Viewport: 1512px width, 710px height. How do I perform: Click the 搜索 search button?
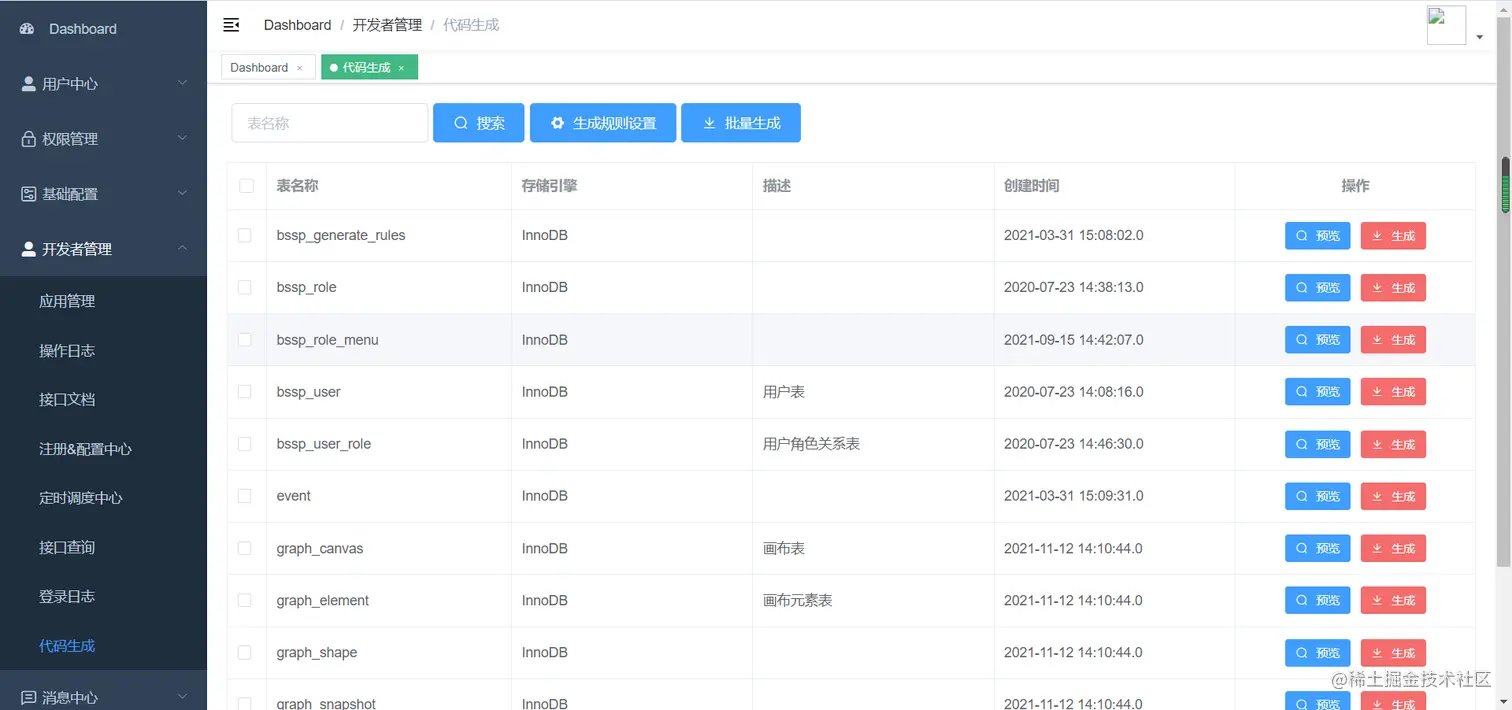[x=478, y=123]
